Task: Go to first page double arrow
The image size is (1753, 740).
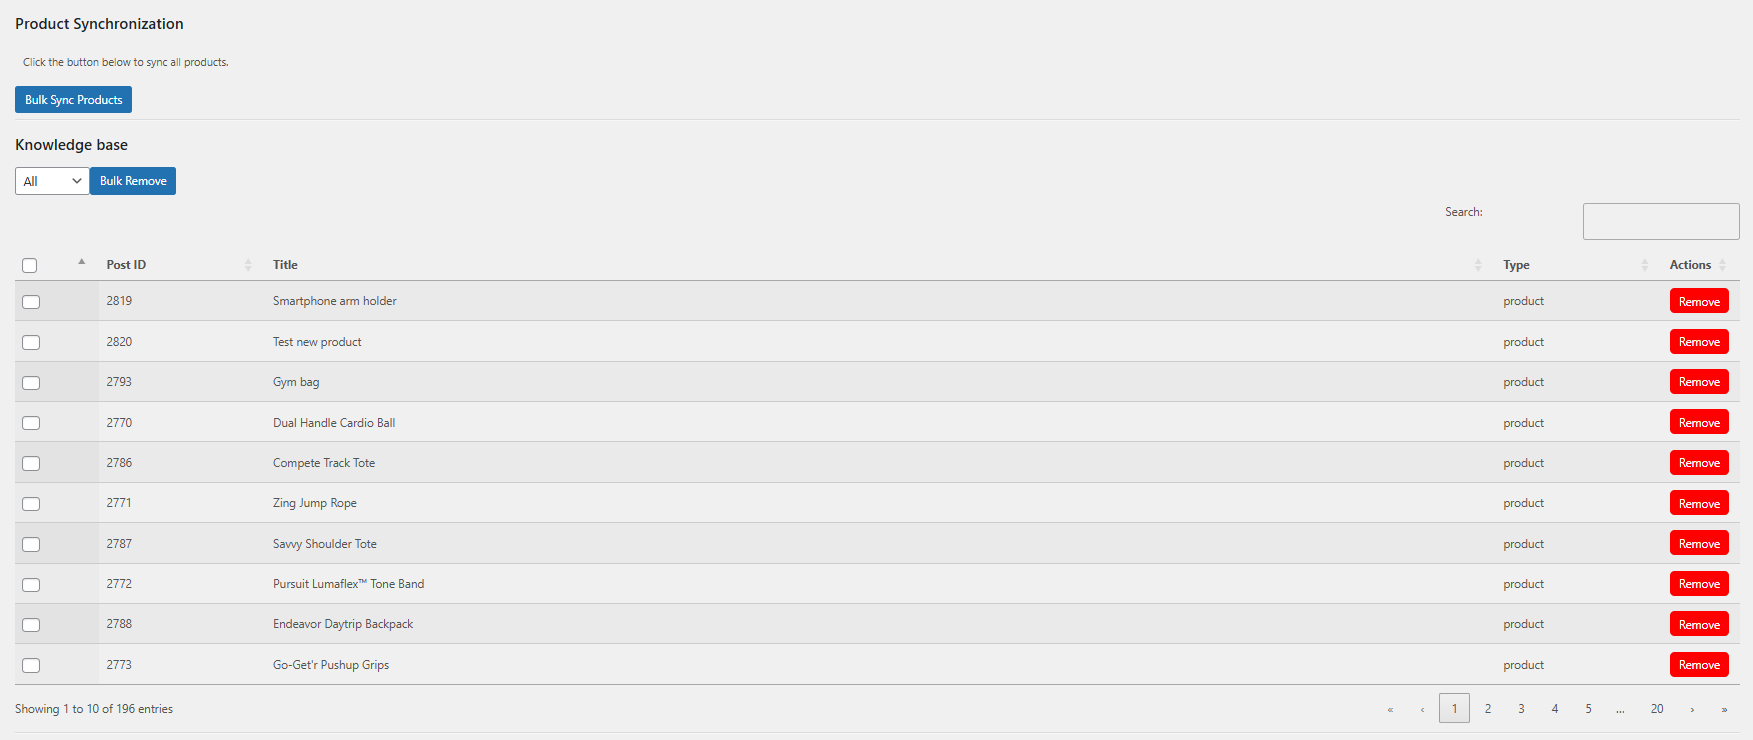Action: coord(1390,709)
